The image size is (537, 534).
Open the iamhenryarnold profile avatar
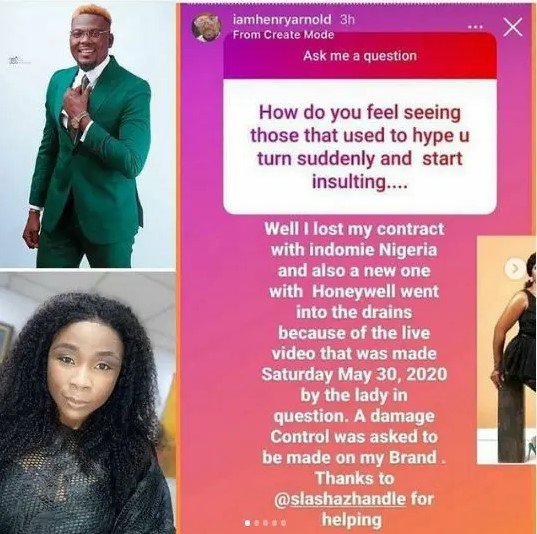[x=207, y=27]
